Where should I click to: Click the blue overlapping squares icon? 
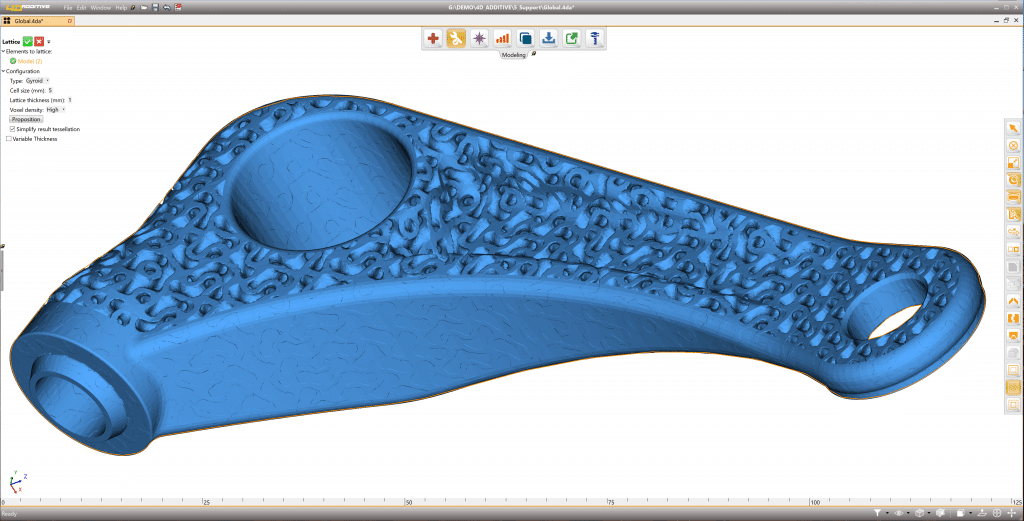(525, 39)
